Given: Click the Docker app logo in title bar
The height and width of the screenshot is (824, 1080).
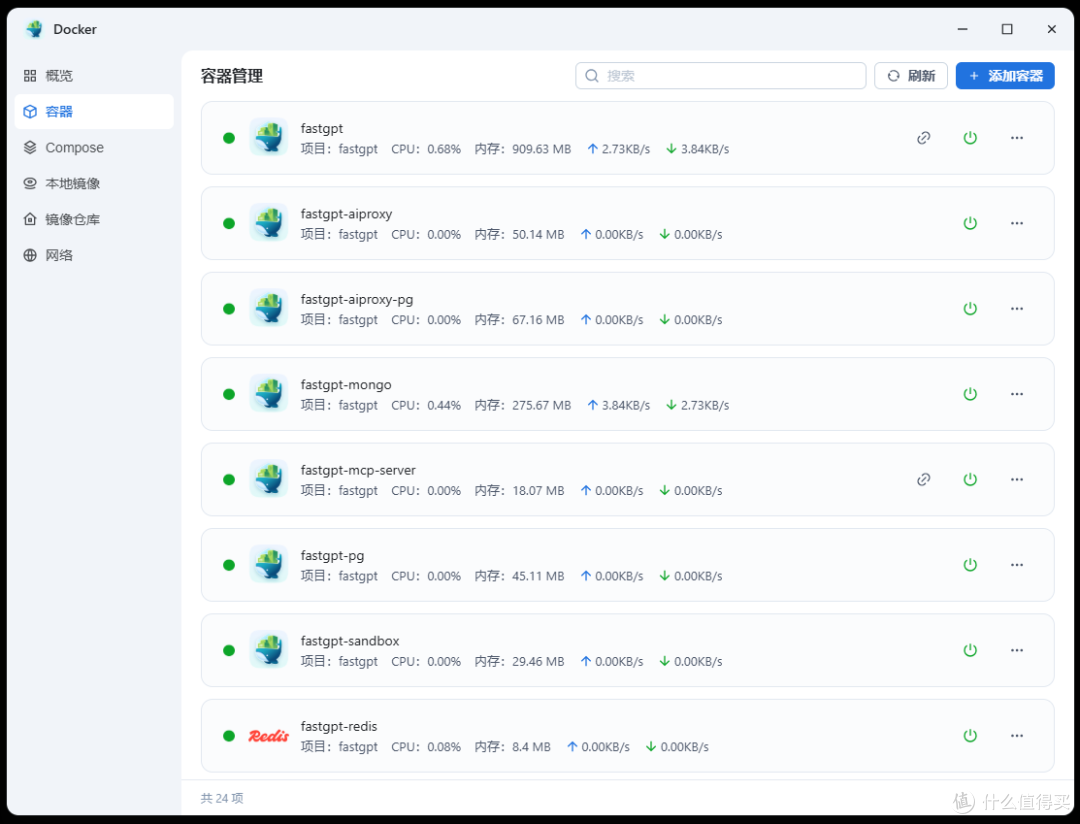Looking at the screenshot, I should click(x=35, y=29).
